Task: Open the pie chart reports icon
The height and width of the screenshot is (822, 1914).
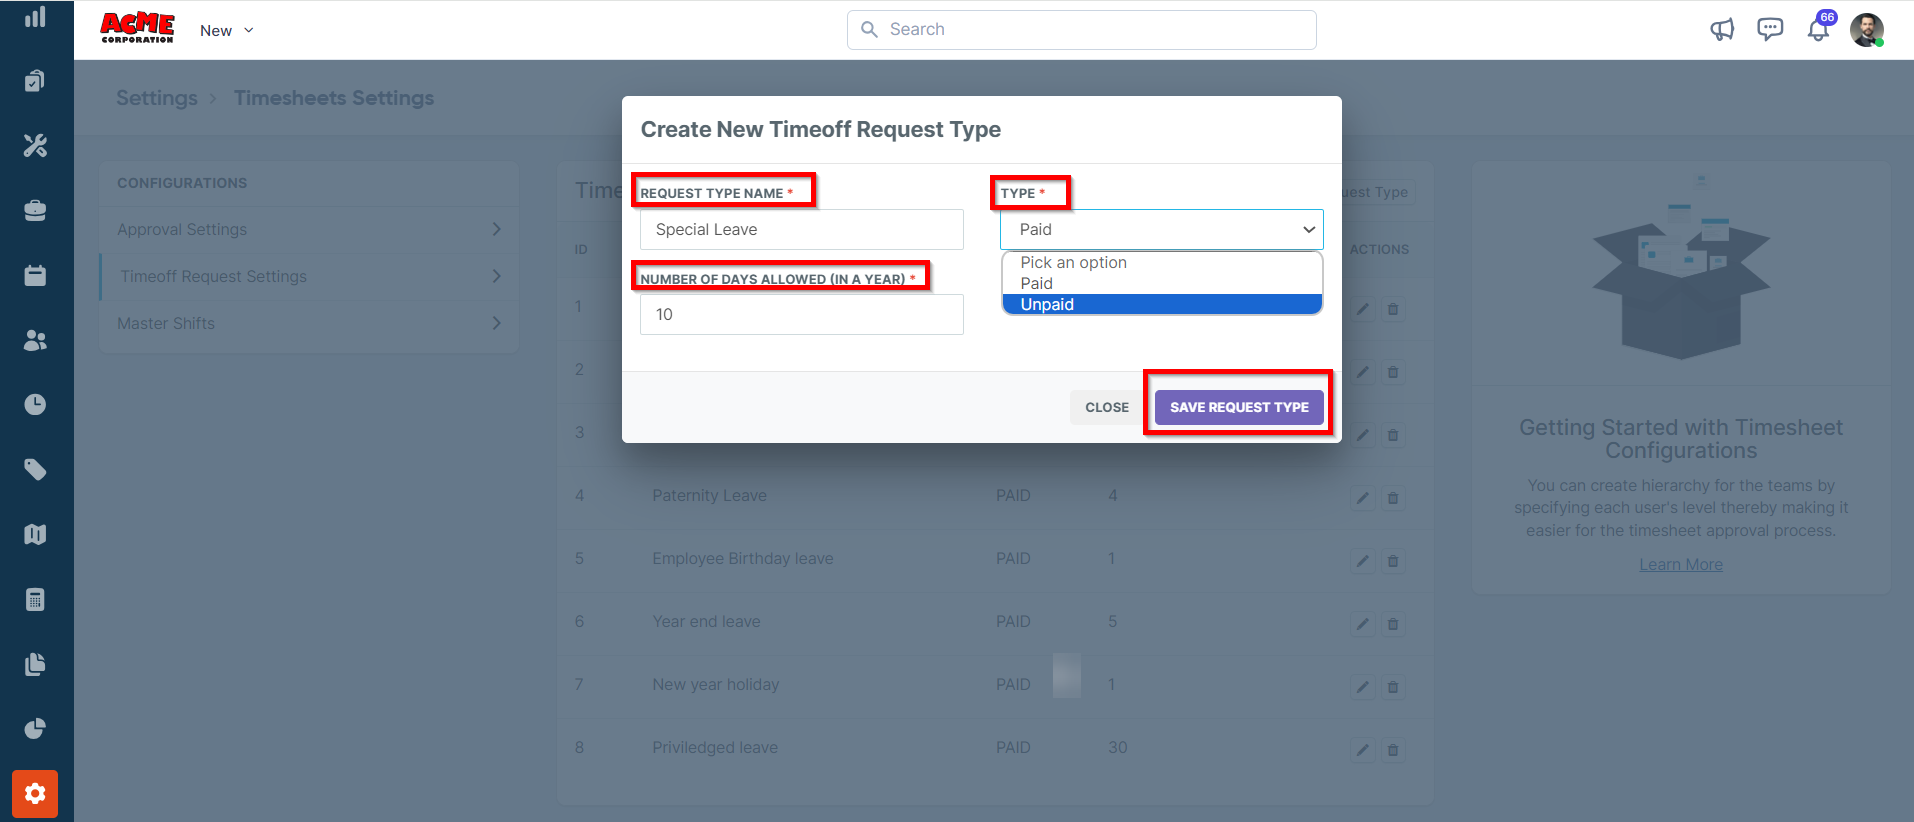Action: coord(35,729)
